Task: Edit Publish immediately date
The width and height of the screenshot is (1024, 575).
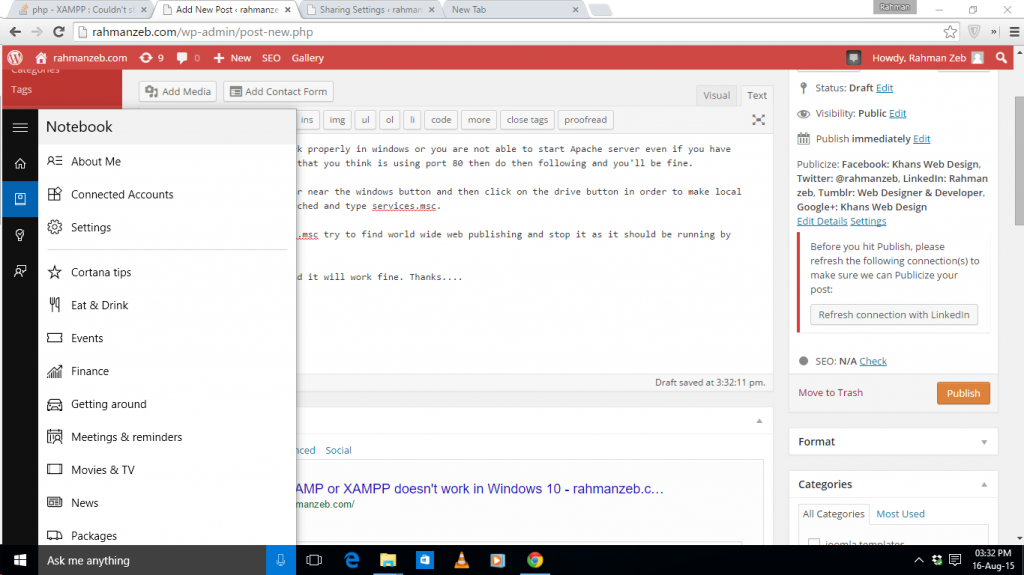Action: (921, 139)
